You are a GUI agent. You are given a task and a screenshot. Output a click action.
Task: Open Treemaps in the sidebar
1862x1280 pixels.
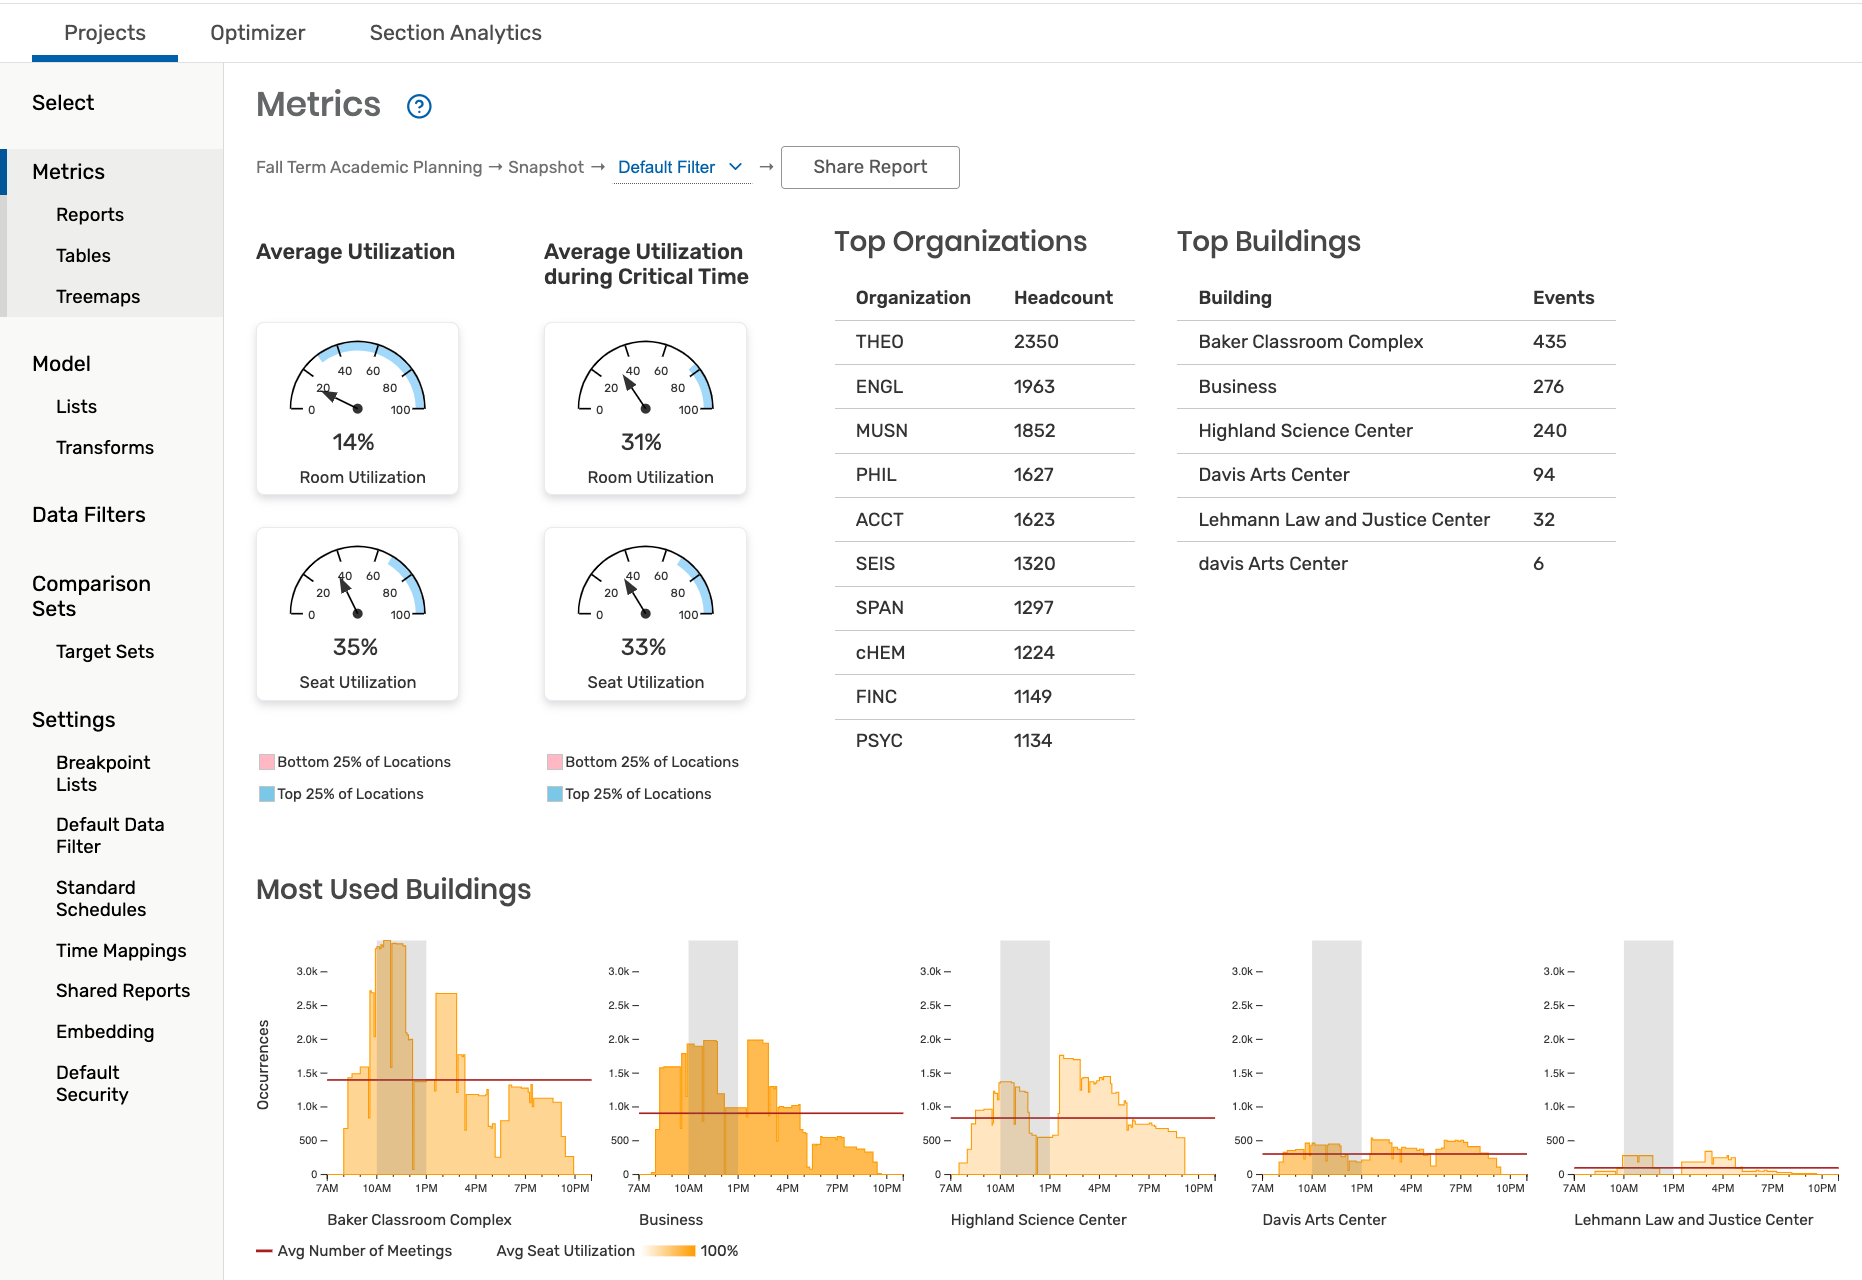[98, 296]
